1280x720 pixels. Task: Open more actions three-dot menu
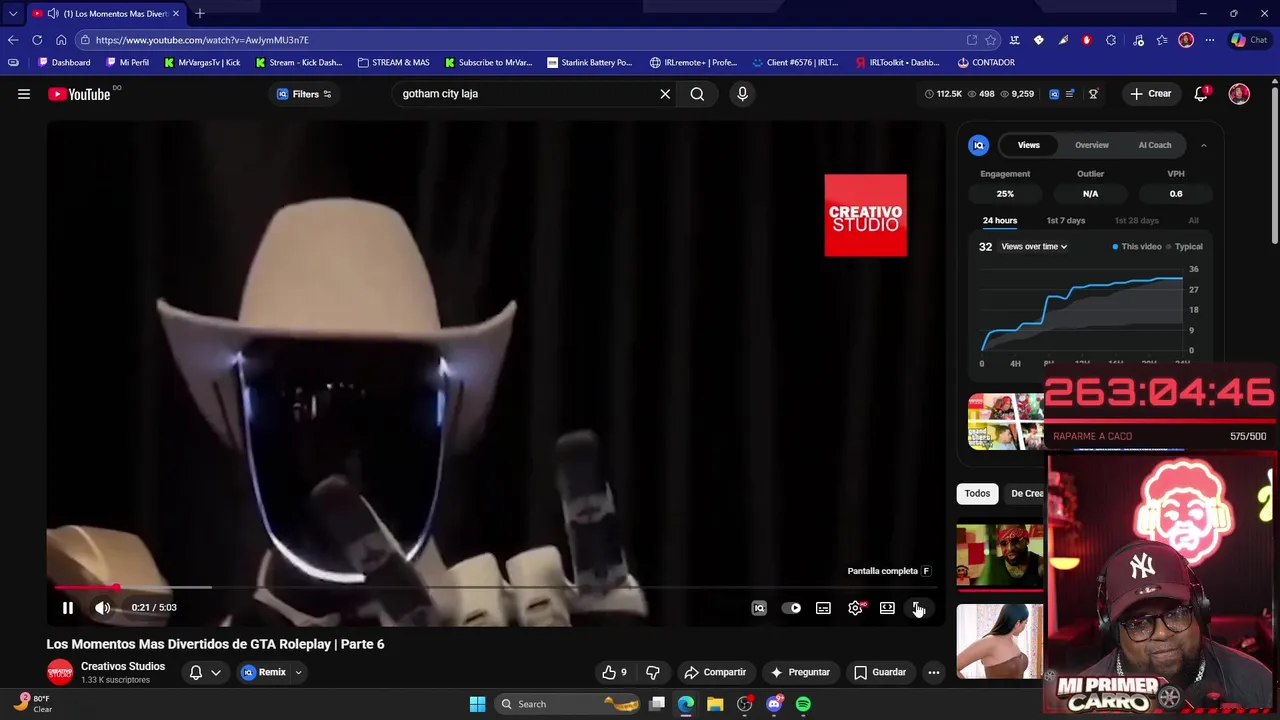[x=933, y=672]
